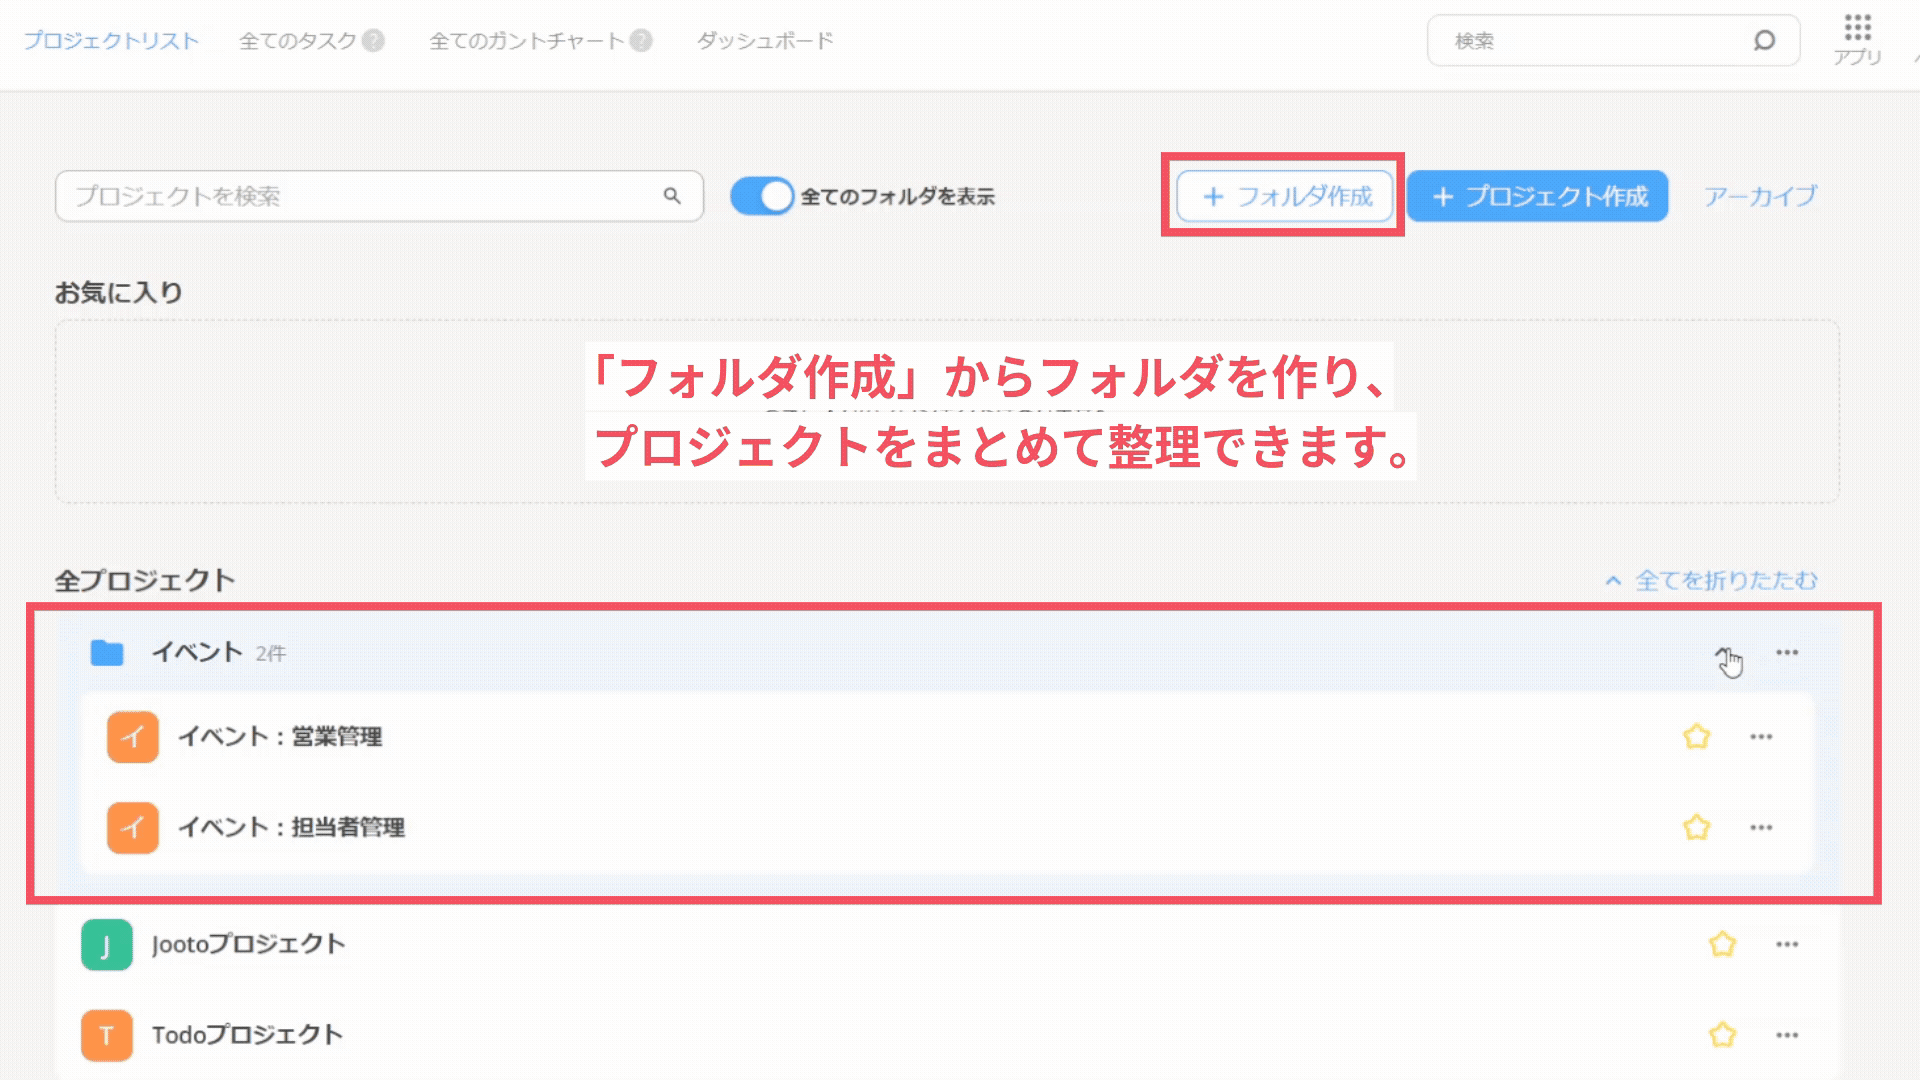The height and width of the screenshot is (1080, 1920).
Task: Click the magnifier icon in top search box
Action: [1764, 40]
